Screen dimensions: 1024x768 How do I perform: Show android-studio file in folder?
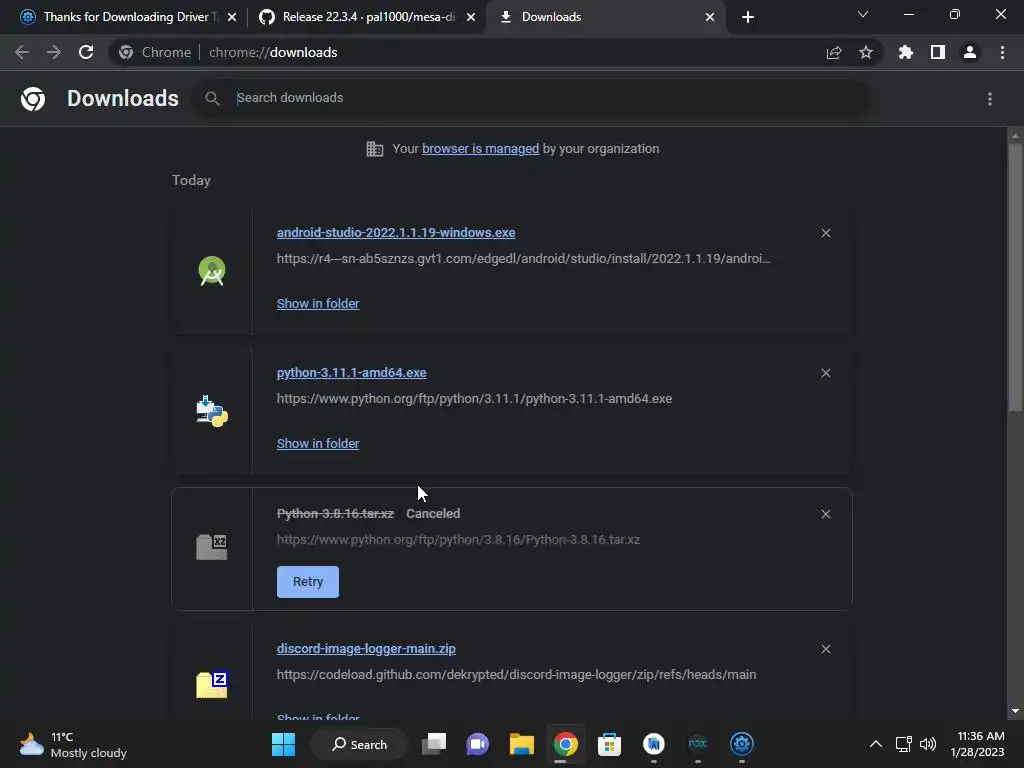pyautogui.click(x=318, y=304)
